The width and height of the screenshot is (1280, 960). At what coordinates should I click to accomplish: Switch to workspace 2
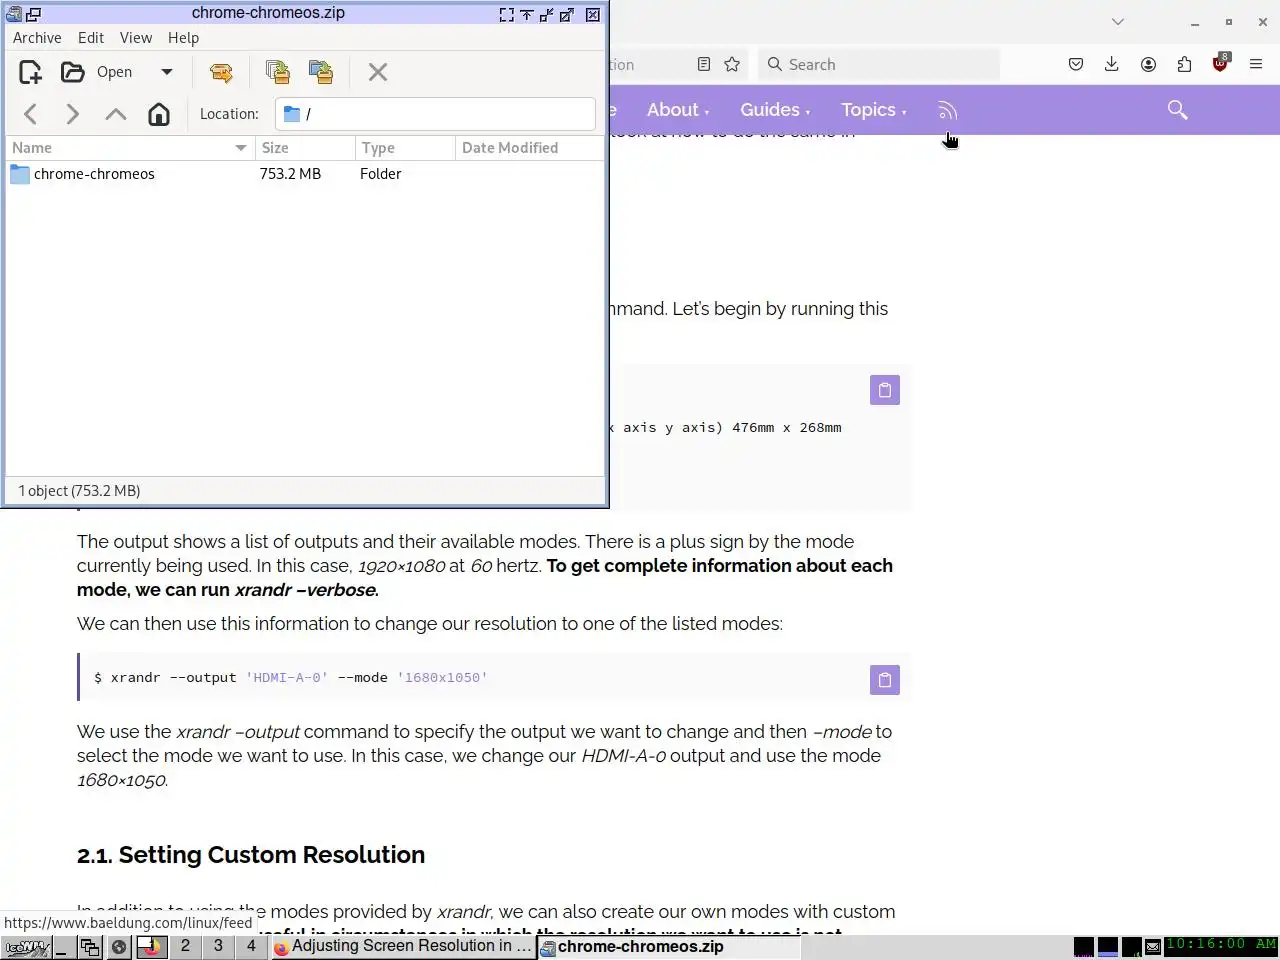185,946
